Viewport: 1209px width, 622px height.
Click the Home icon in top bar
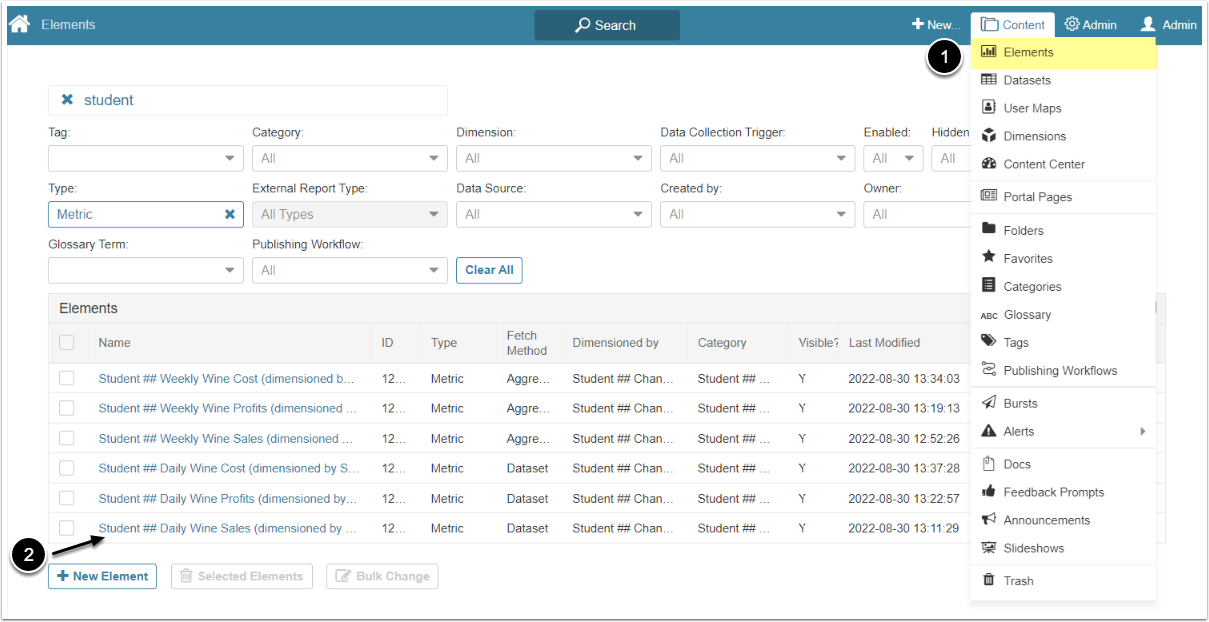point(19,24)
